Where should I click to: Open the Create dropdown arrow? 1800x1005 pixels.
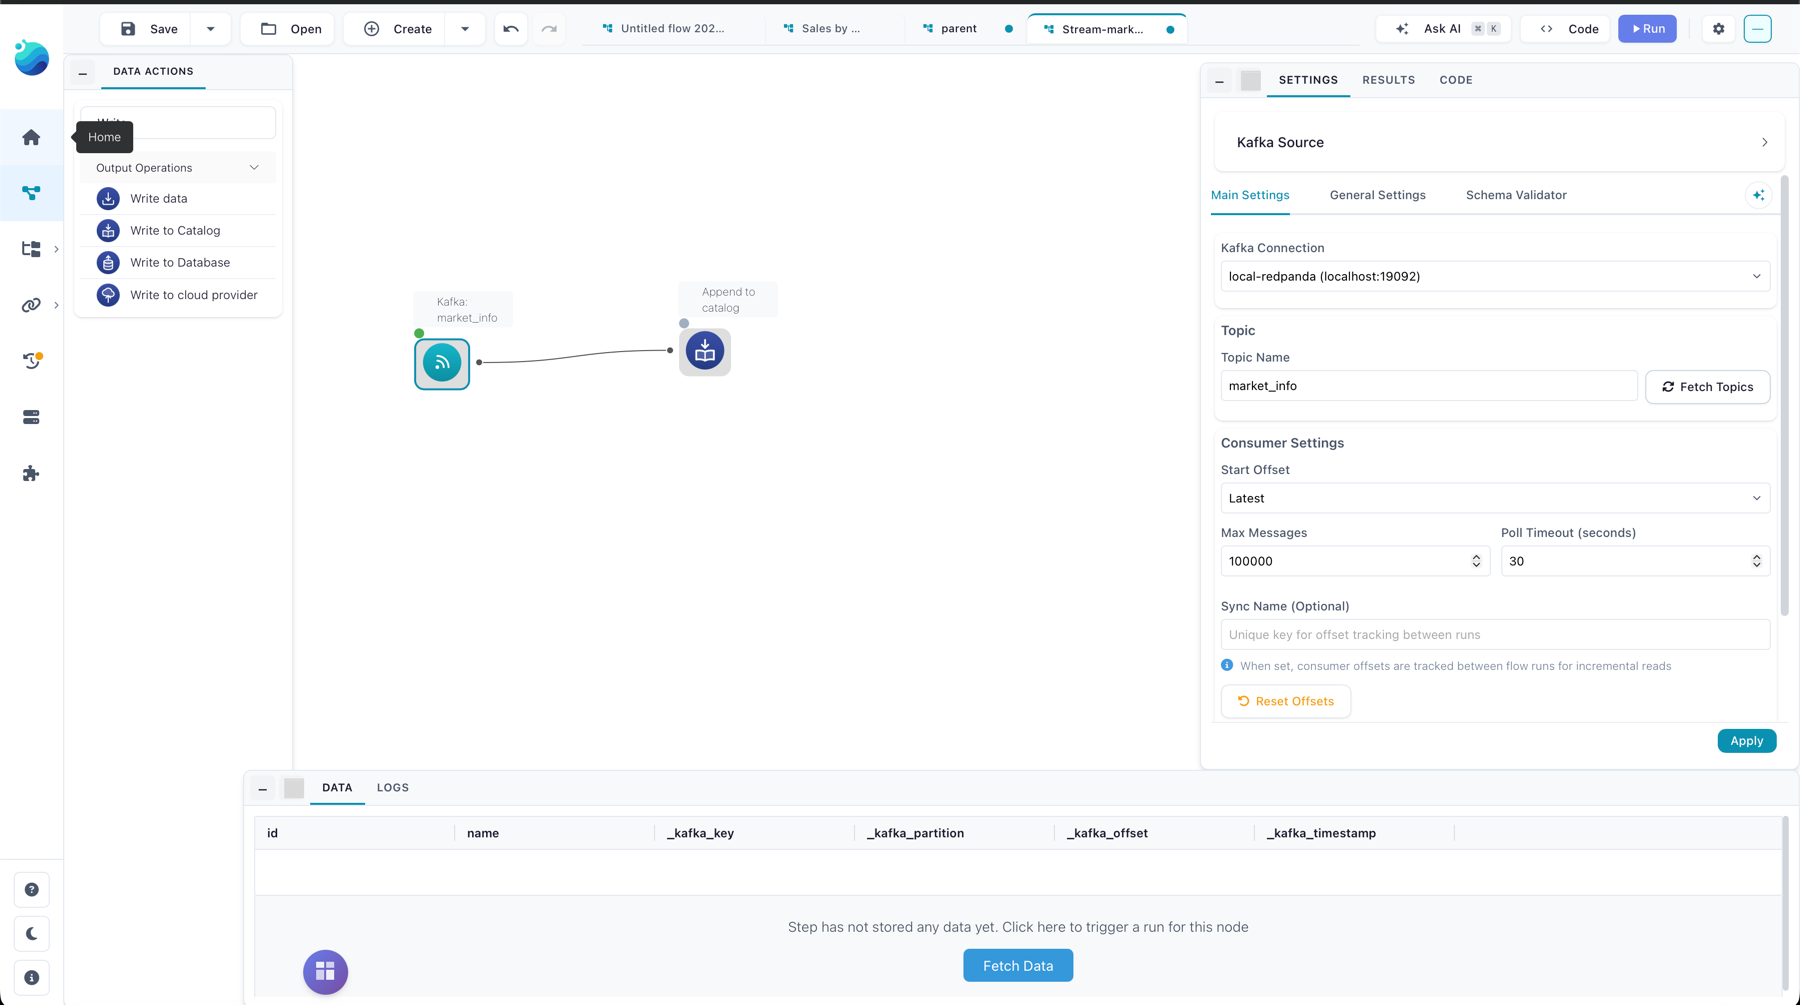[x=465, y=29]
